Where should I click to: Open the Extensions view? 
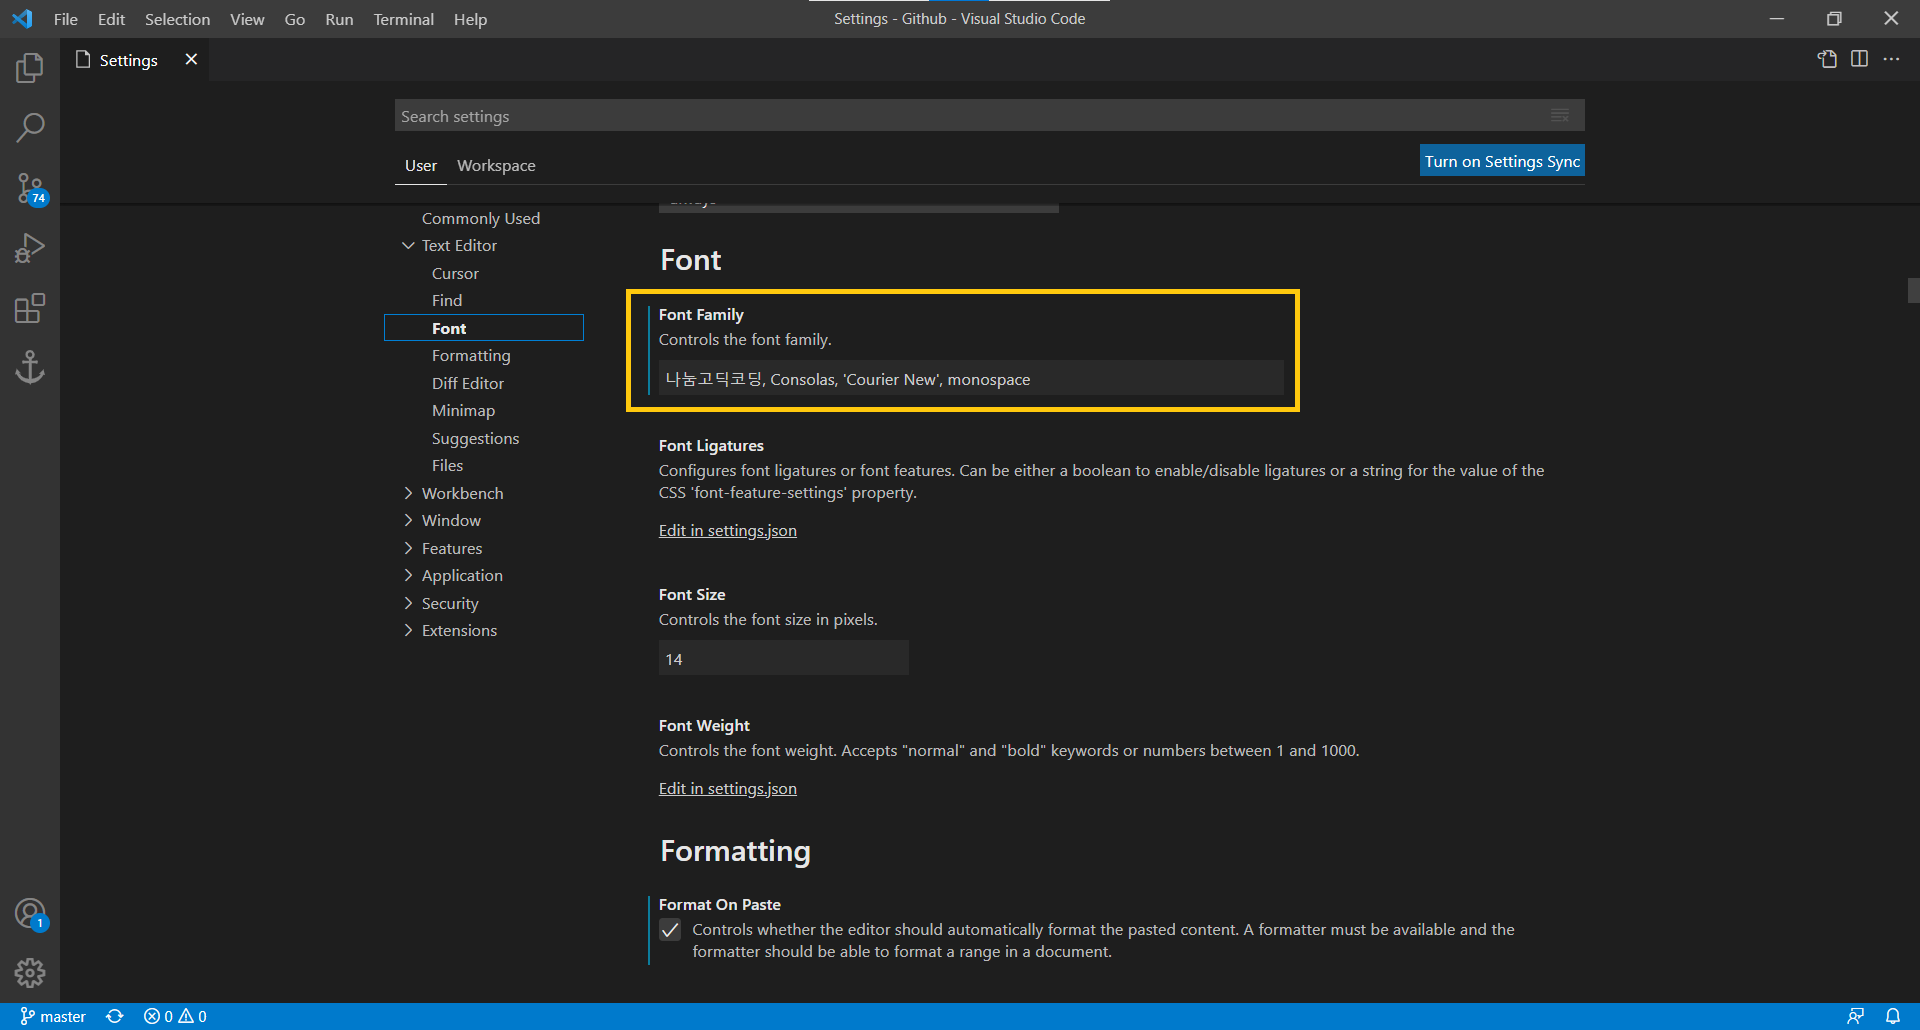[30, 308]
